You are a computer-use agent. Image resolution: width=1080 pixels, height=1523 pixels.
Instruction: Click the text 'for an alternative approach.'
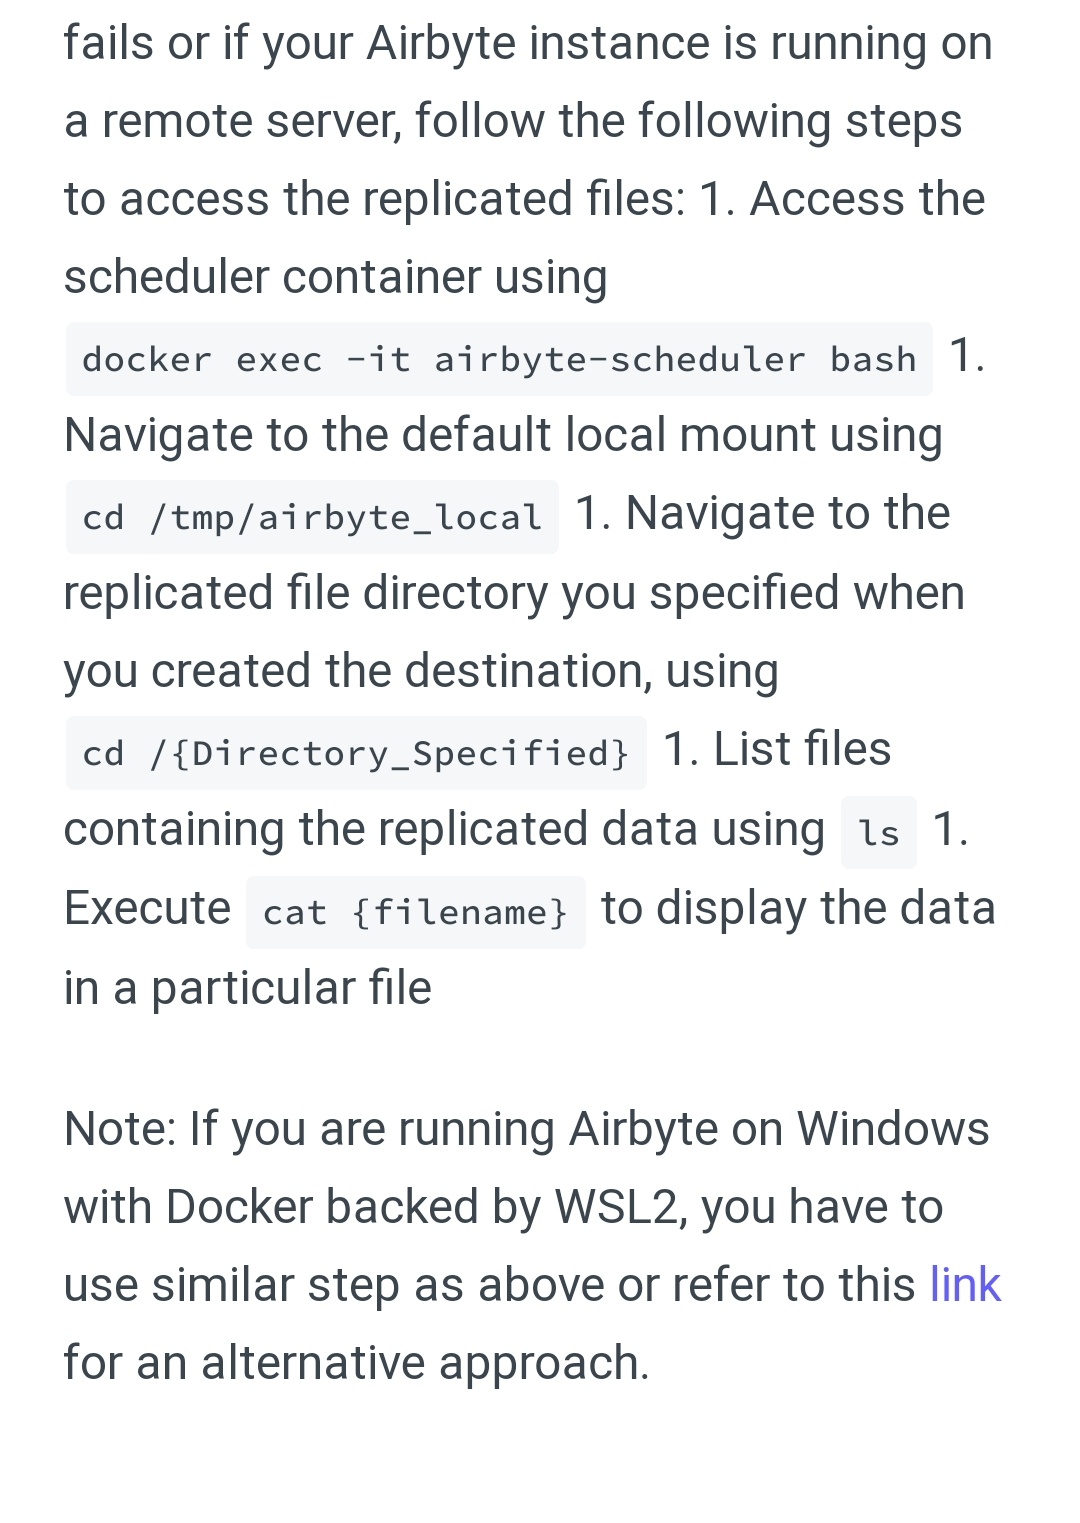point(357,1364)
